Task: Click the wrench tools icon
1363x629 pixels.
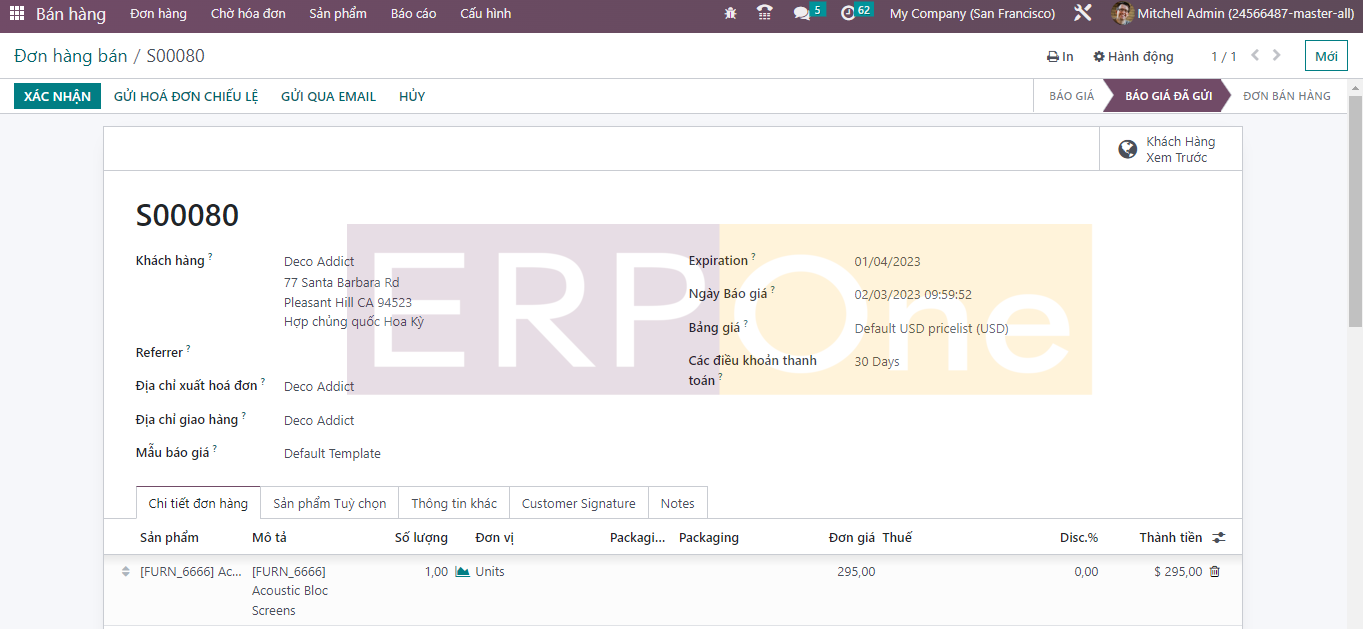Action: coord(1082,14)
